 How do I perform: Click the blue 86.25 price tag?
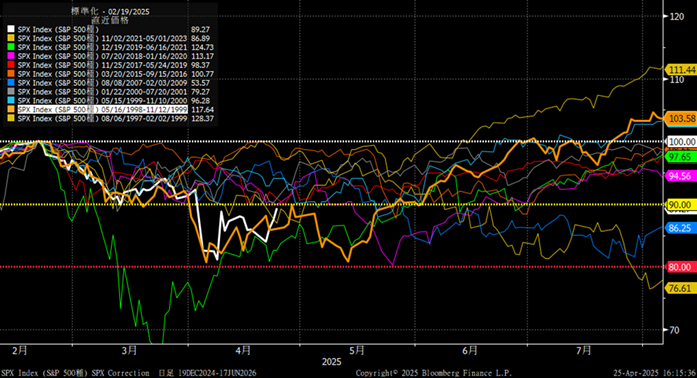coord(680,228)
